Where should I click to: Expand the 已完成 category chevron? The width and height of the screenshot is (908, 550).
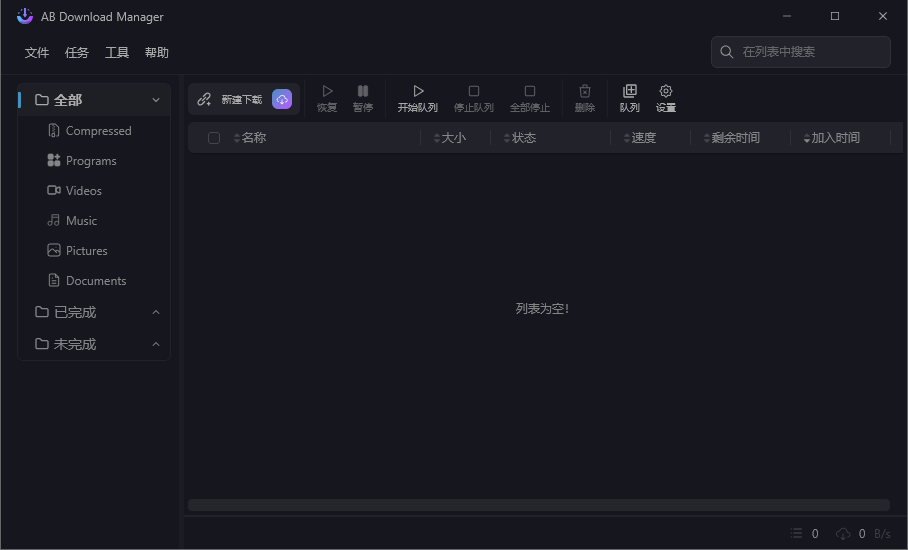(x=156, y=312)
